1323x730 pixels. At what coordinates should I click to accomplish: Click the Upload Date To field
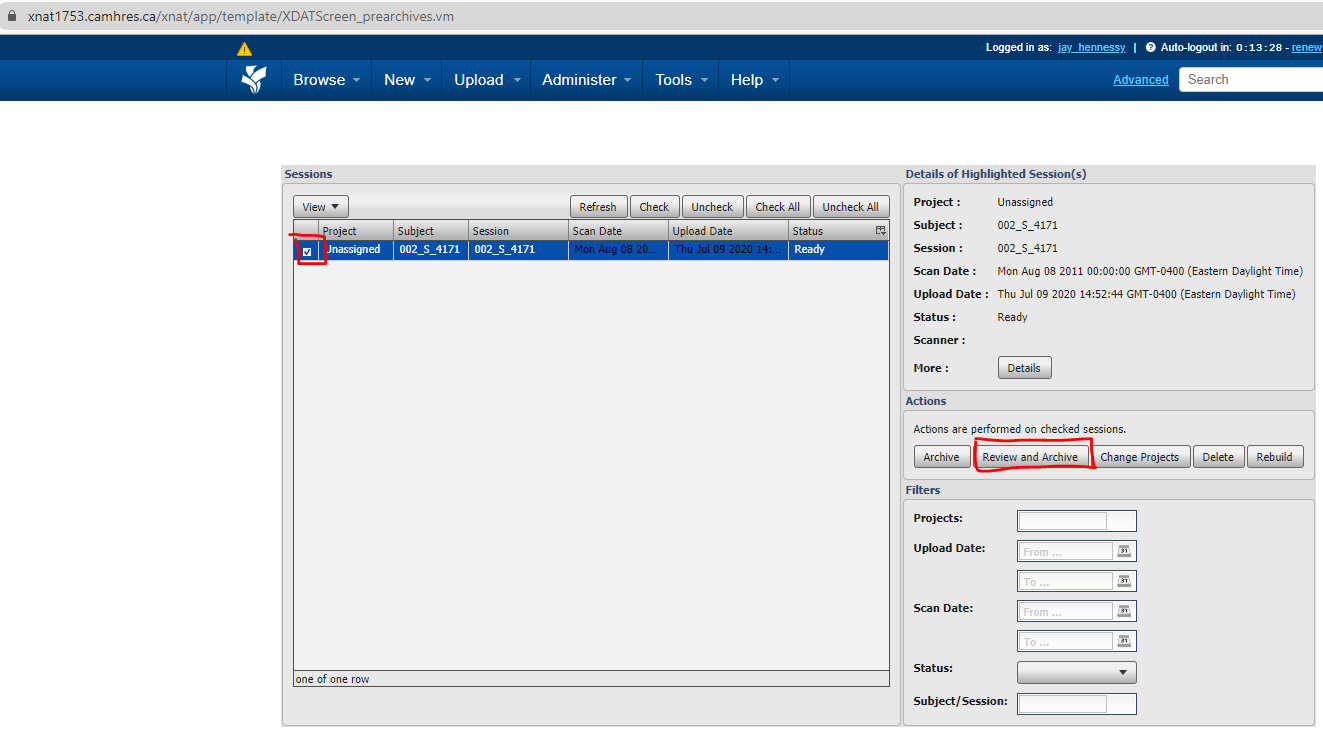[x=1066, y=581]
